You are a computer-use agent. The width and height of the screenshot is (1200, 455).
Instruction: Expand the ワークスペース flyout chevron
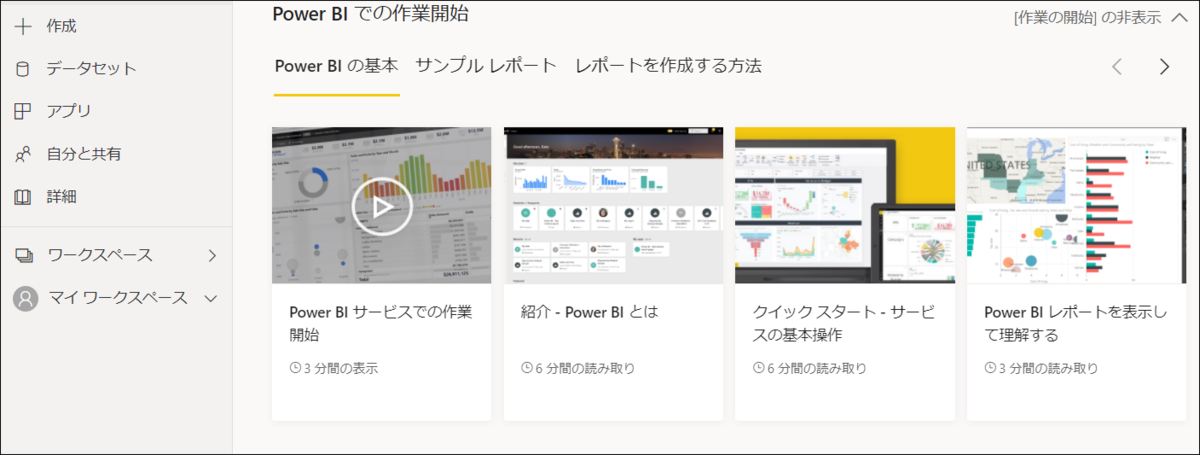(x=212, y=255)
